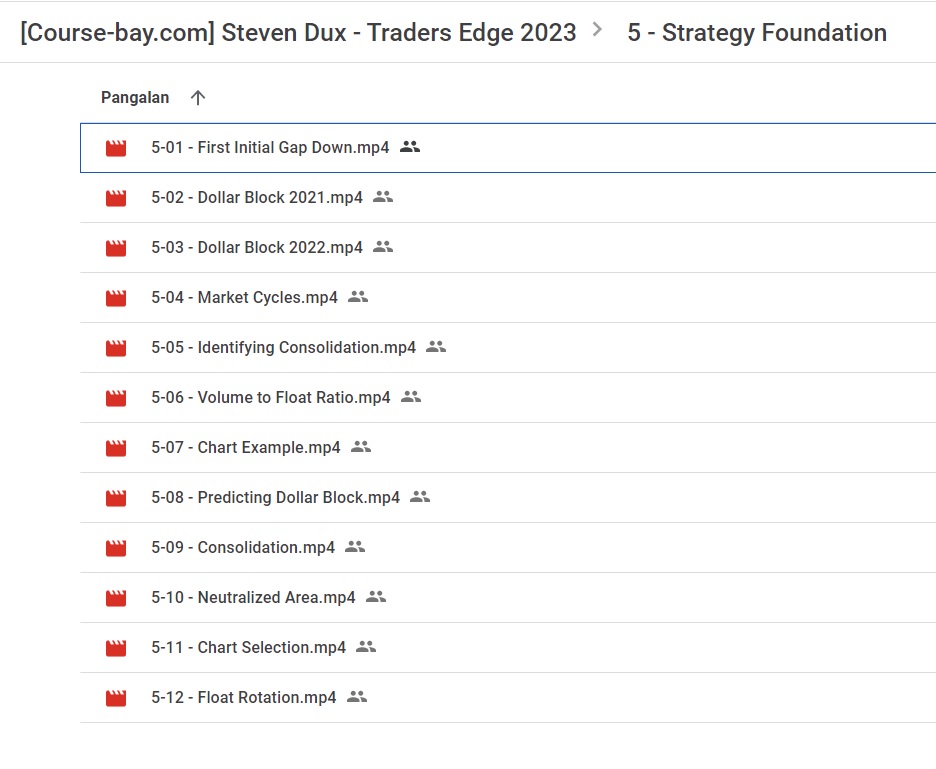Select file 5-08 - Predicting Dollar Block.mp4

pyautogui.click(x=508, y=498)
